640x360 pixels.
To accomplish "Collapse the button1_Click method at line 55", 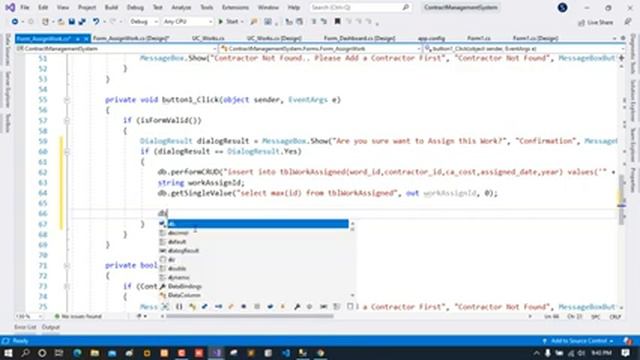I will pos(67,100).
